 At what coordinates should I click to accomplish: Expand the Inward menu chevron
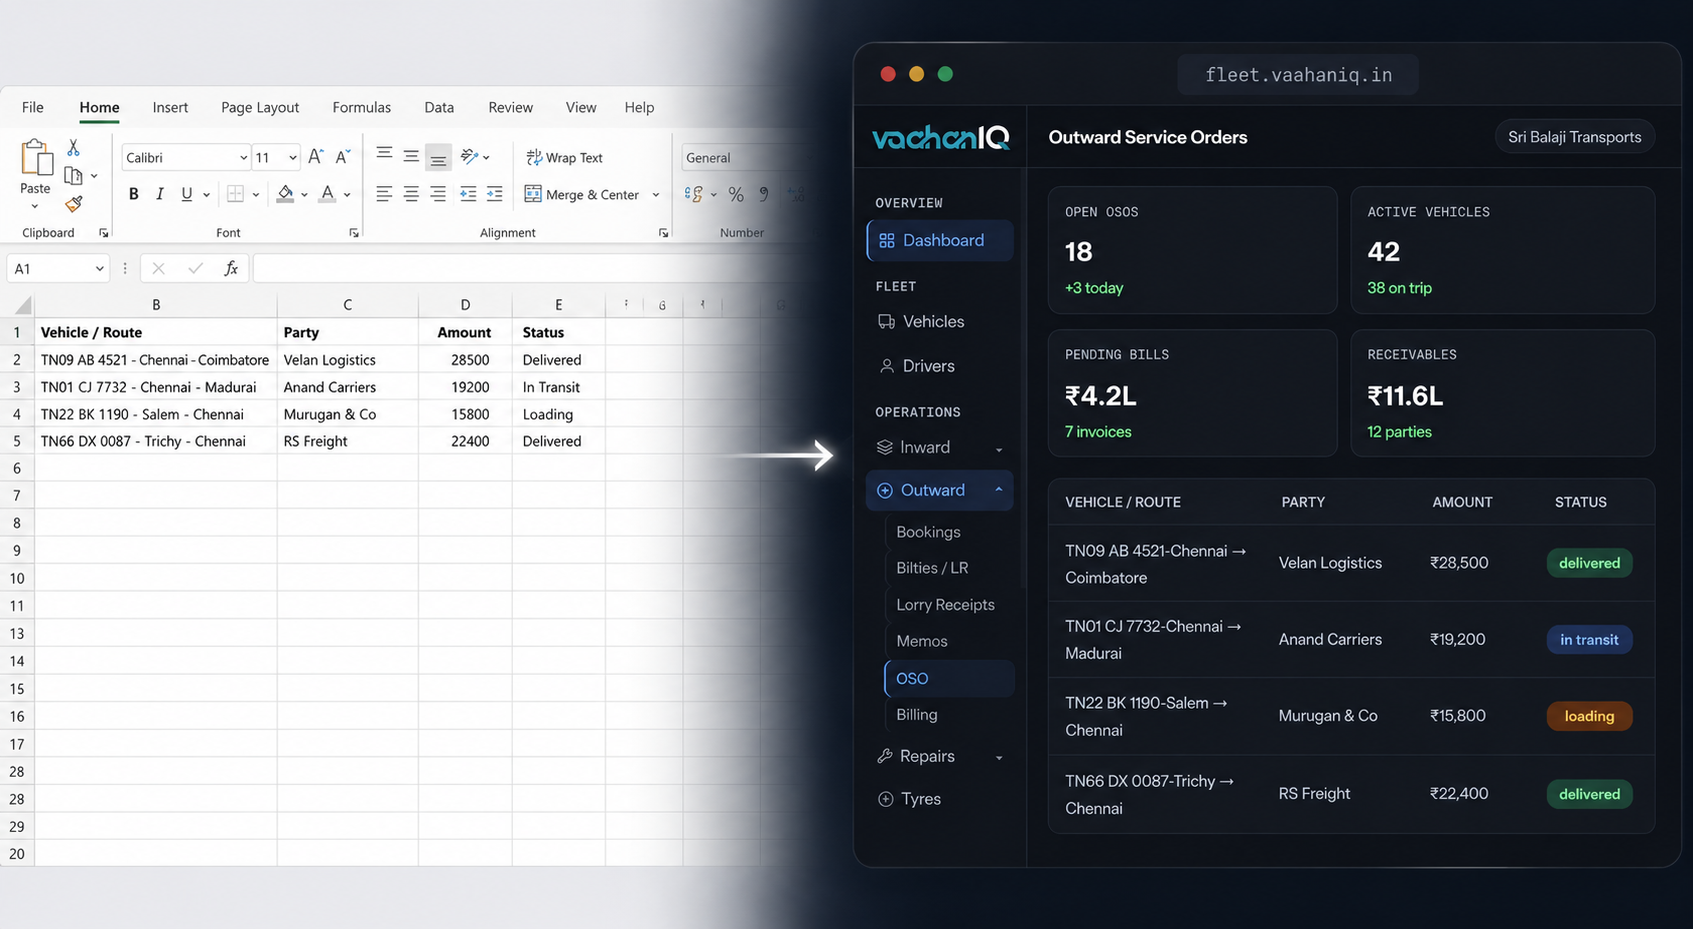[999, 449]
